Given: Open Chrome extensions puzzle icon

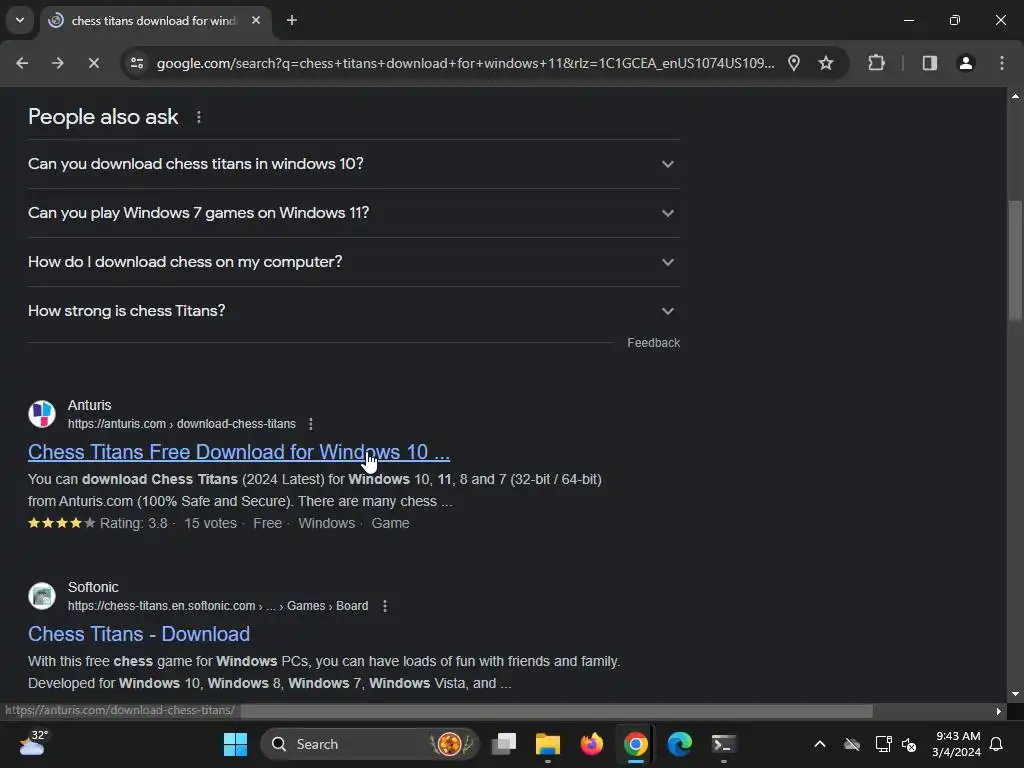Looking at the screenshot, I should [876, 63].
